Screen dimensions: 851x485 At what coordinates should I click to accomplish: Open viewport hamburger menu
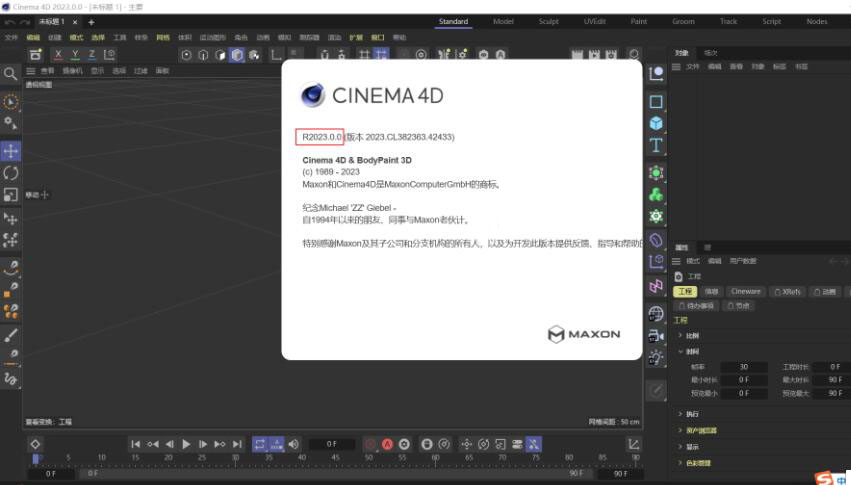pyautogui.click(x=30, y=71)
